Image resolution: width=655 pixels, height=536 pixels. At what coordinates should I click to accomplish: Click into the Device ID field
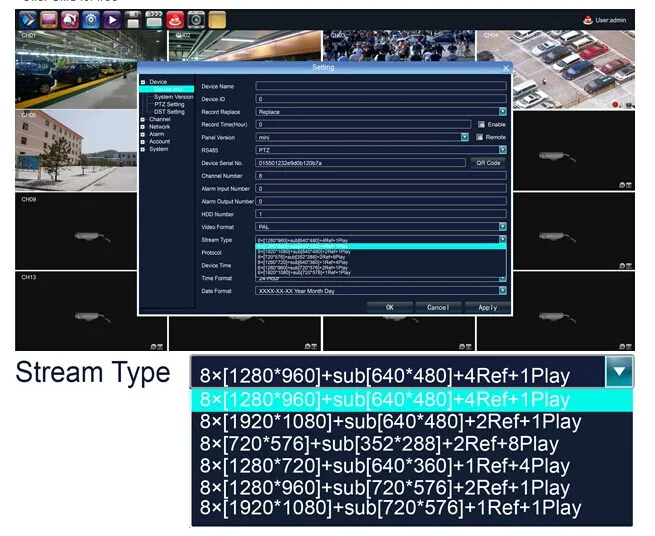tap(381, 99)
